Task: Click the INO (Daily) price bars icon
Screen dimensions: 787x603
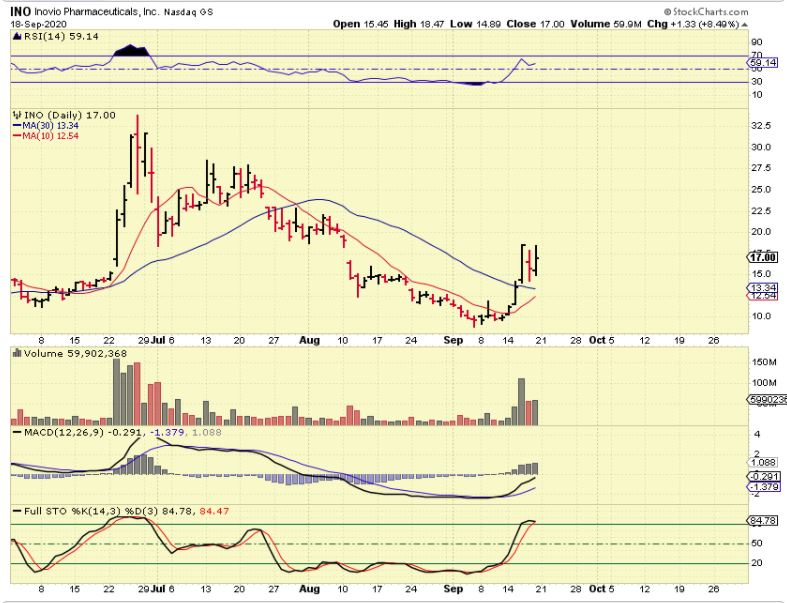Action: tap(17, 115)
